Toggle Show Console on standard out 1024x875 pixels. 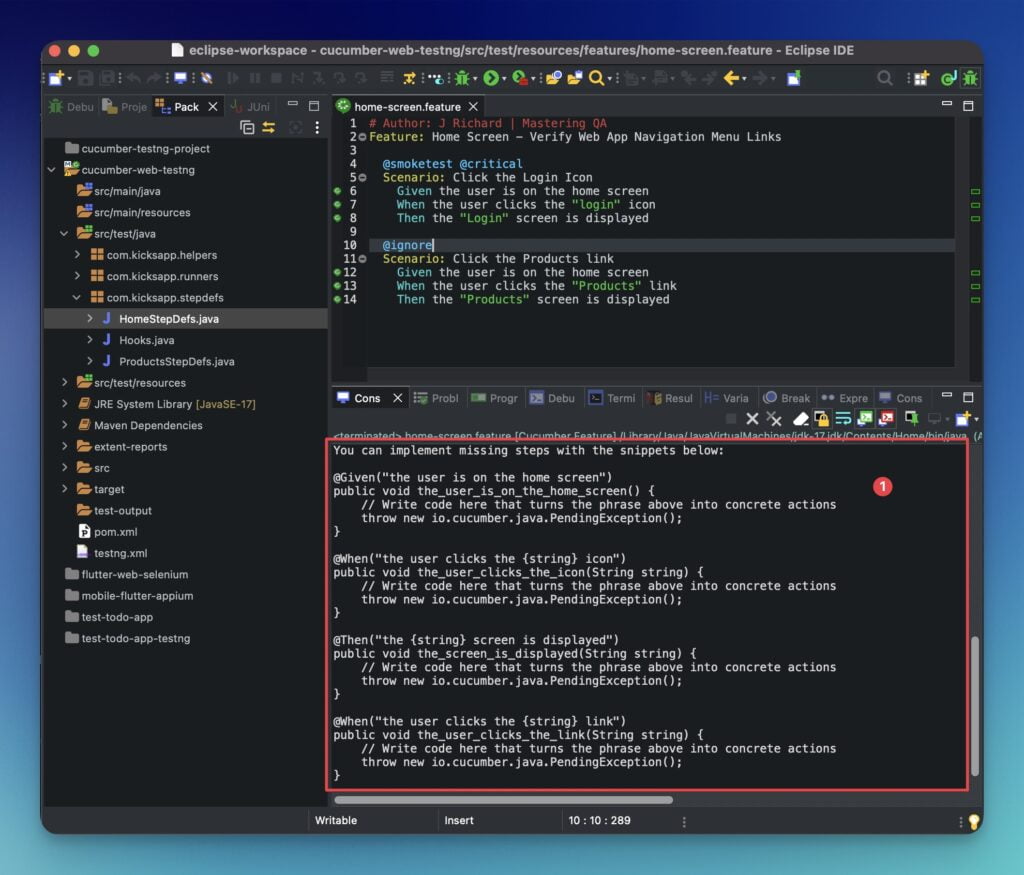865,419
